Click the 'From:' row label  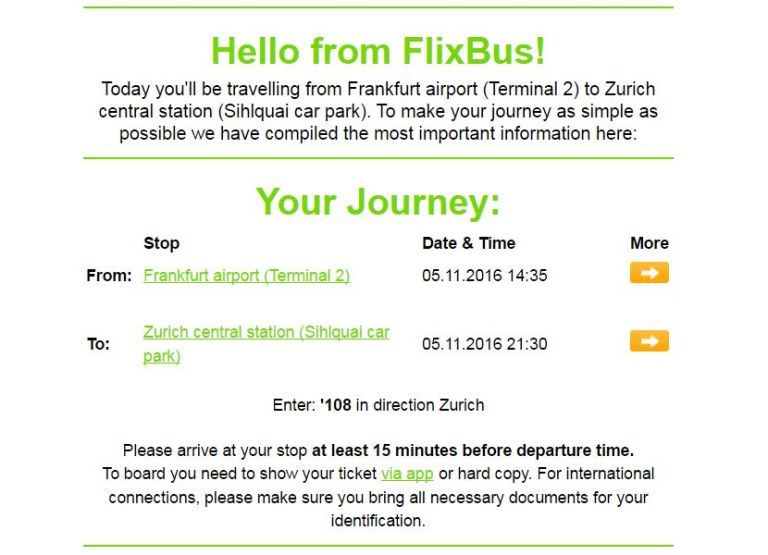pos(109,276)
